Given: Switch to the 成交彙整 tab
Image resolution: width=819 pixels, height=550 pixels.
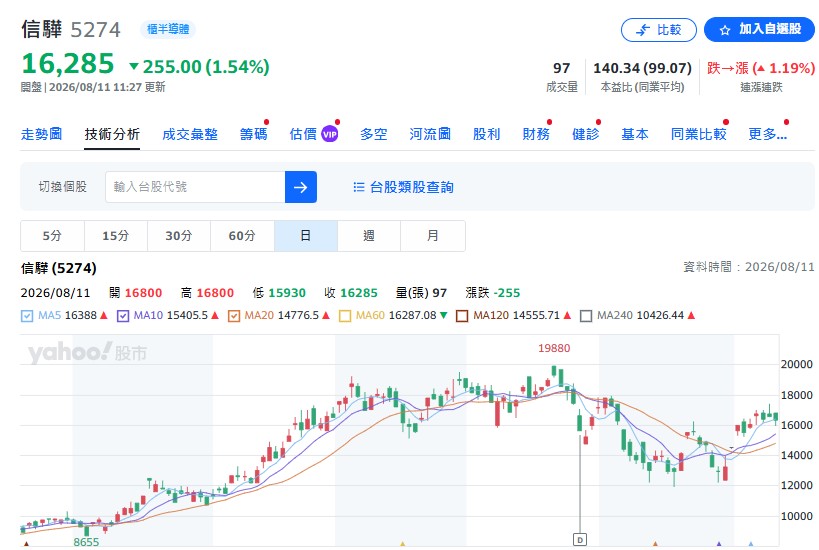Looking at the screenshot, I should tap(190, 134).
